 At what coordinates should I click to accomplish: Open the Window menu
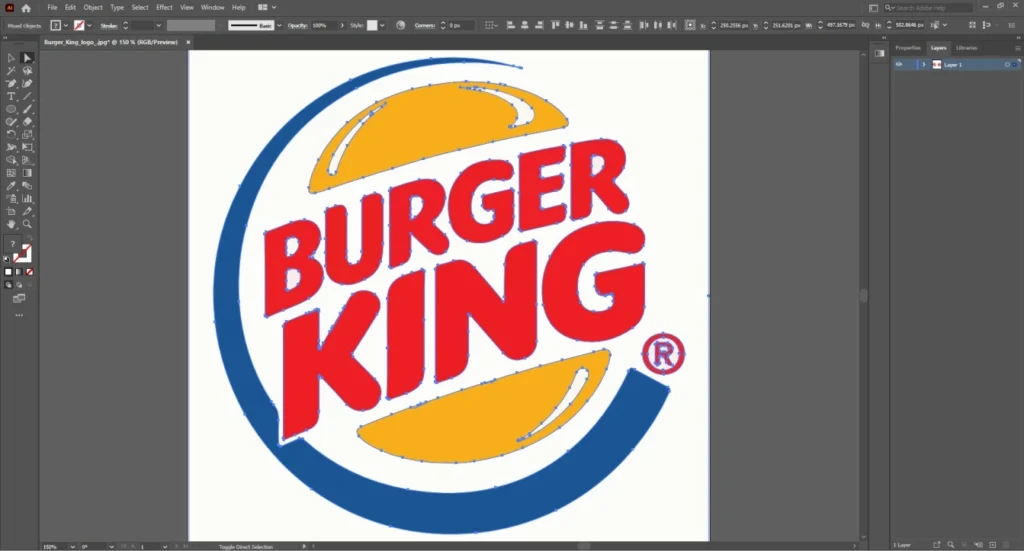tap(212, 8)
